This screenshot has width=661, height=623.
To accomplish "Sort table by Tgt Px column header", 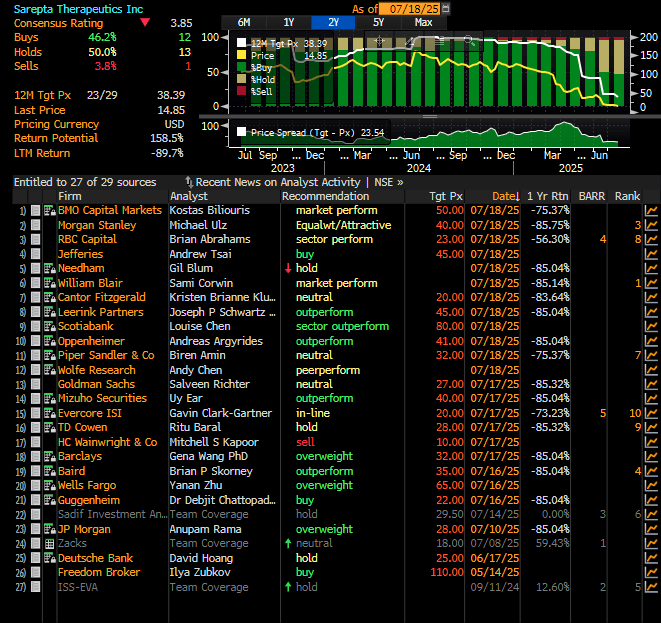I will coord(445,196).
